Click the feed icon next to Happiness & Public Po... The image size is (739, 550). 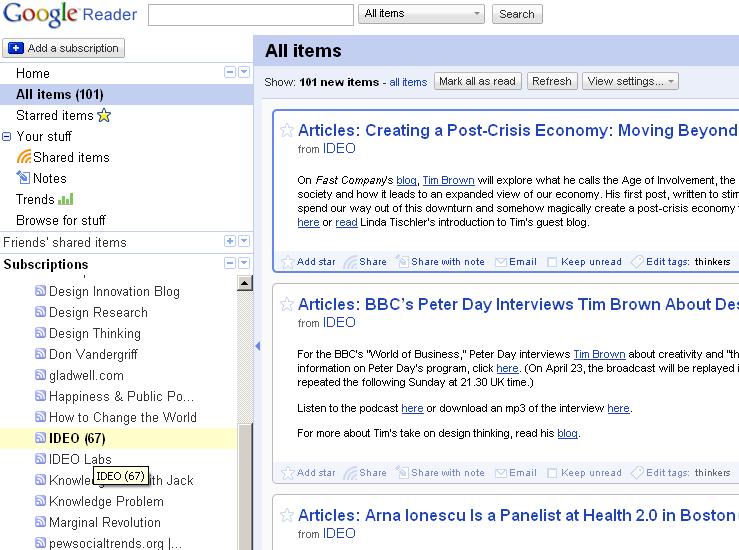click(41, 395)
